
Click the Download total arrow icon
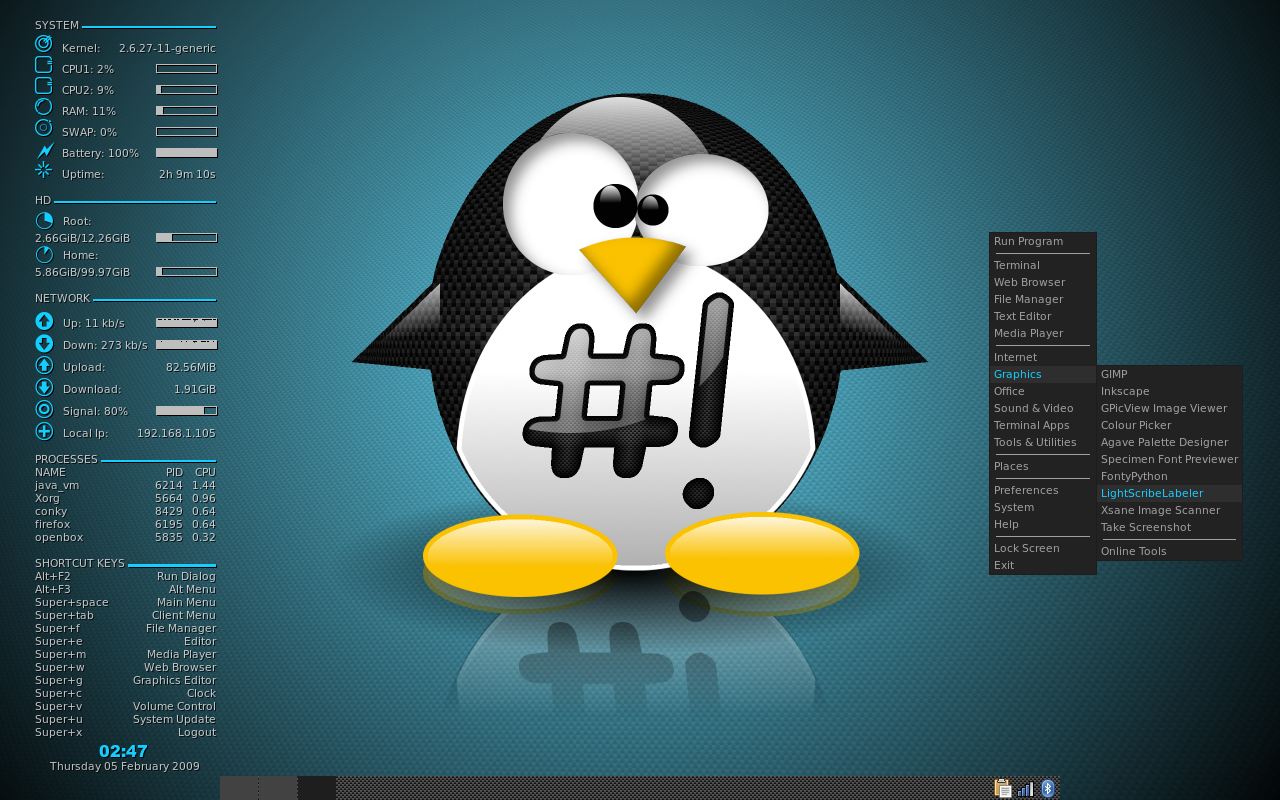tap(44, 387)
